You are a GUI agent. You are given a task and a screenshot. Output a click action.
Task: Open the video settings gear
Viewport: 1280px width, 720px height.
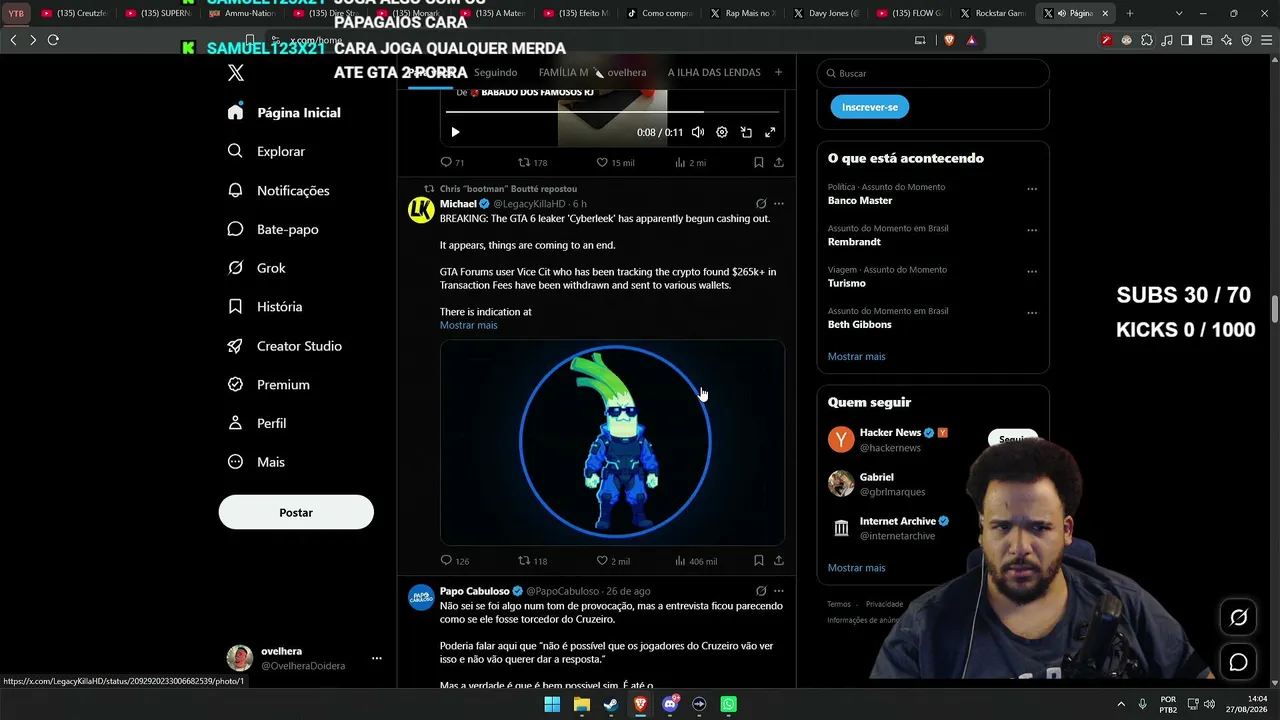722,132
